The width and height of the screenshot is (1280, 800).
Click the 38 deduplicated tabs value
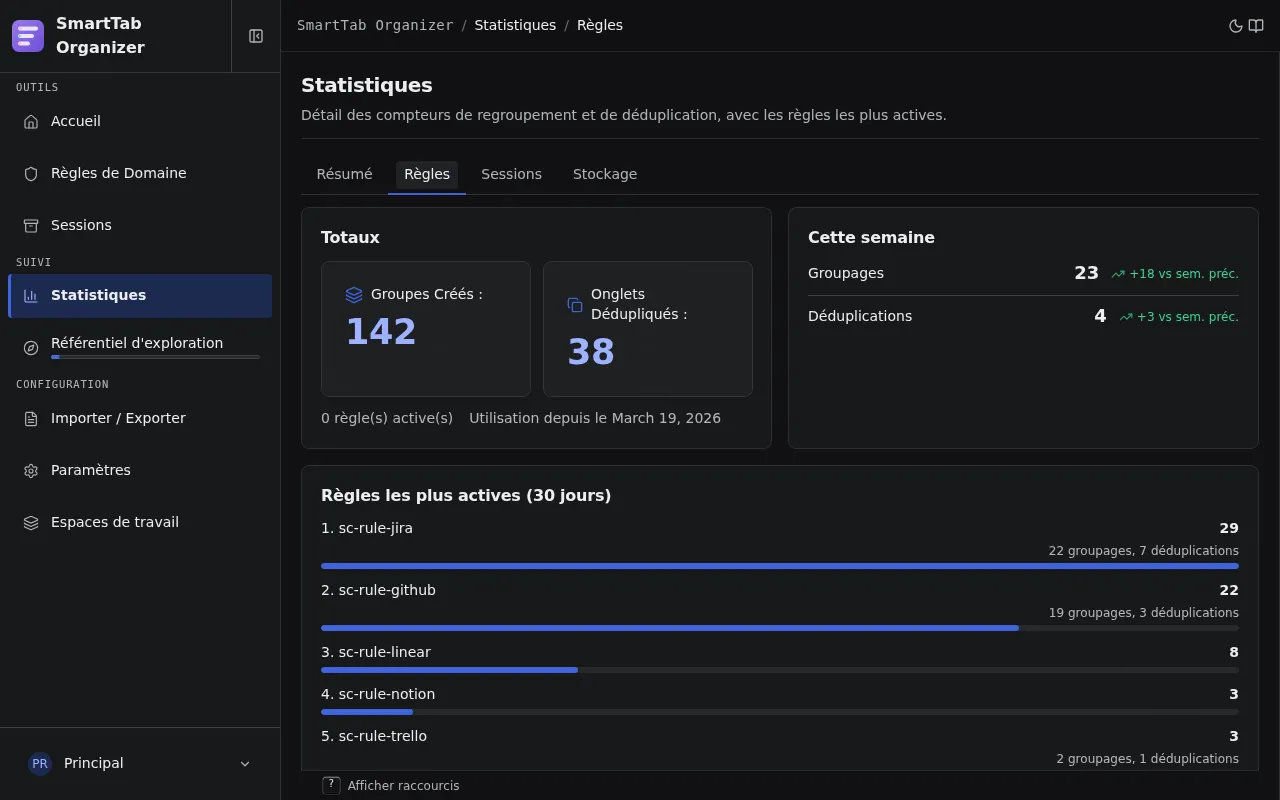point(591,352)
